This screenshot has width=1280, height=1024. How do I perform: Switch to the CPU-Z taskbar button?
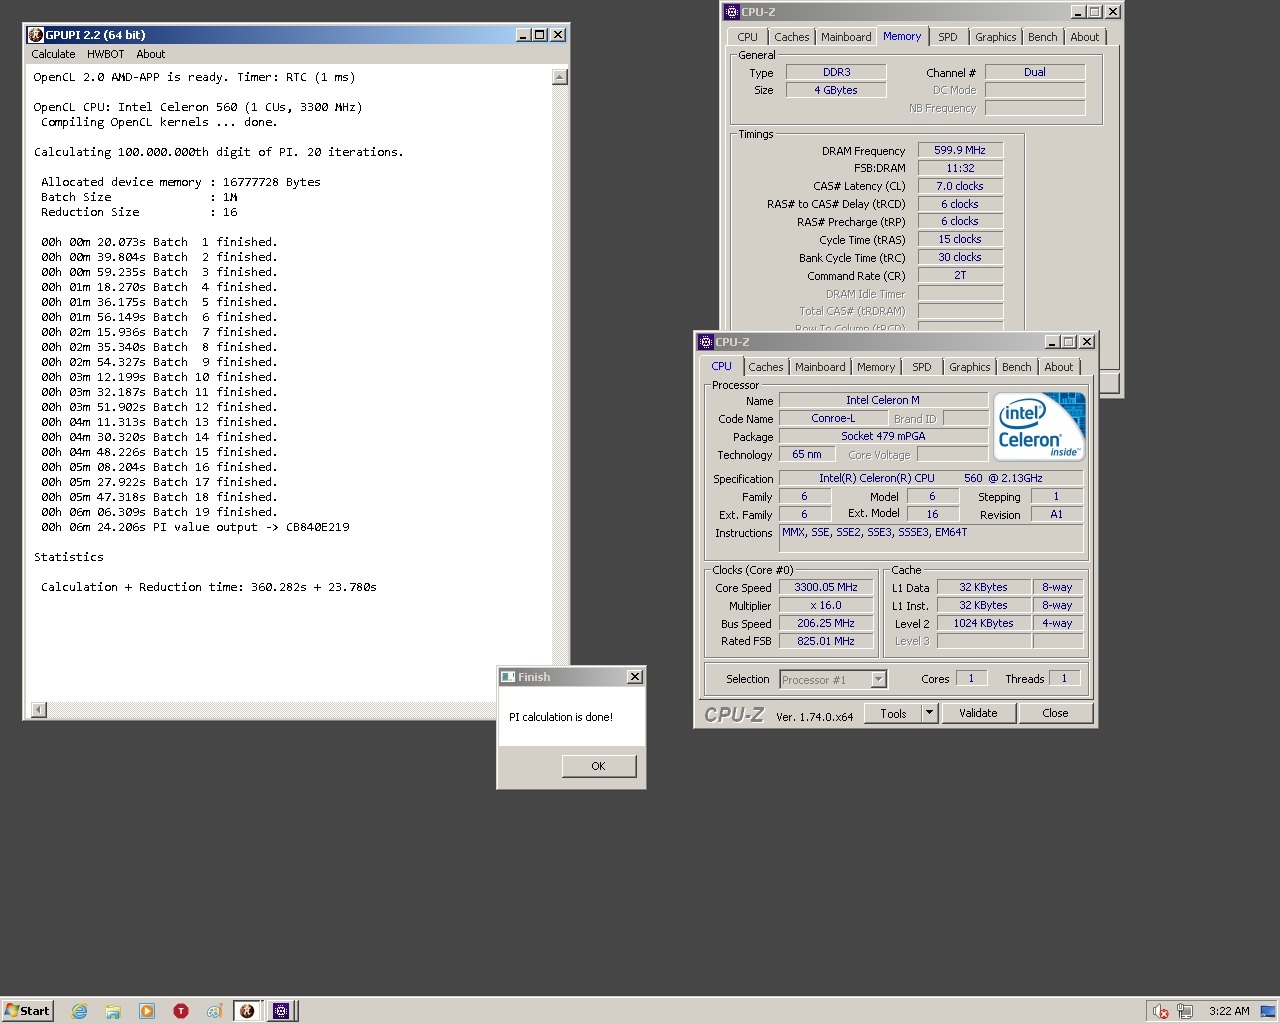tap(281, 1011)
